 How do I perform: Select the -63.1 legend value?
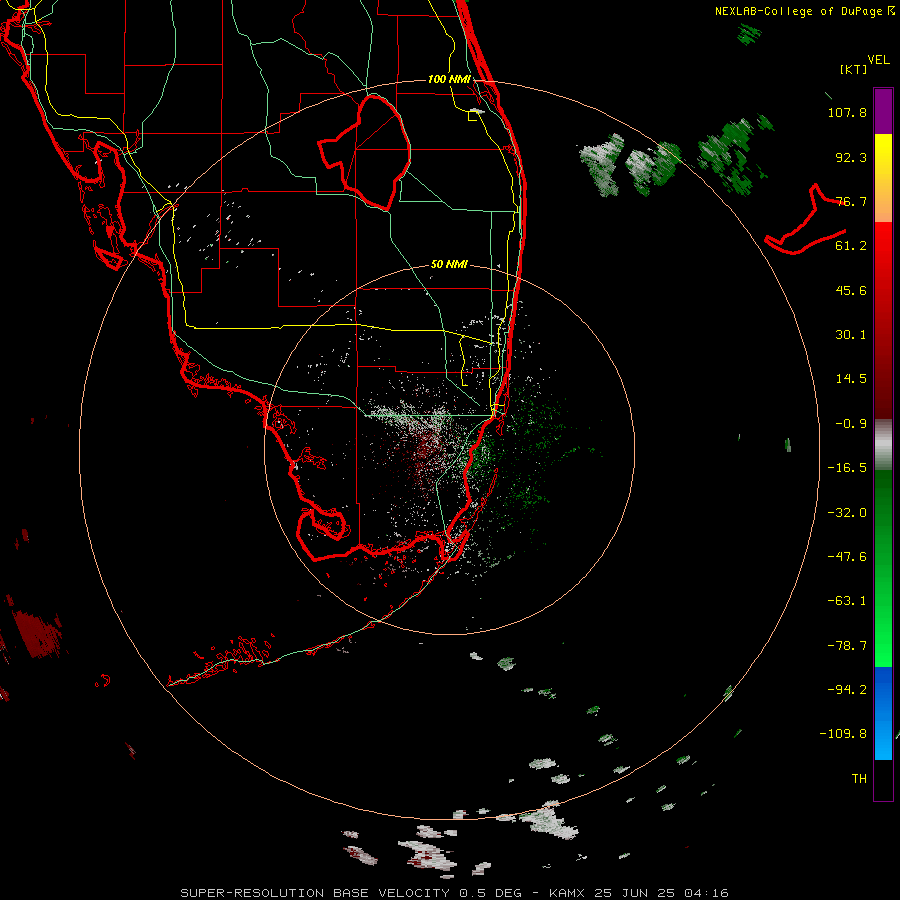tap(847, 601)
